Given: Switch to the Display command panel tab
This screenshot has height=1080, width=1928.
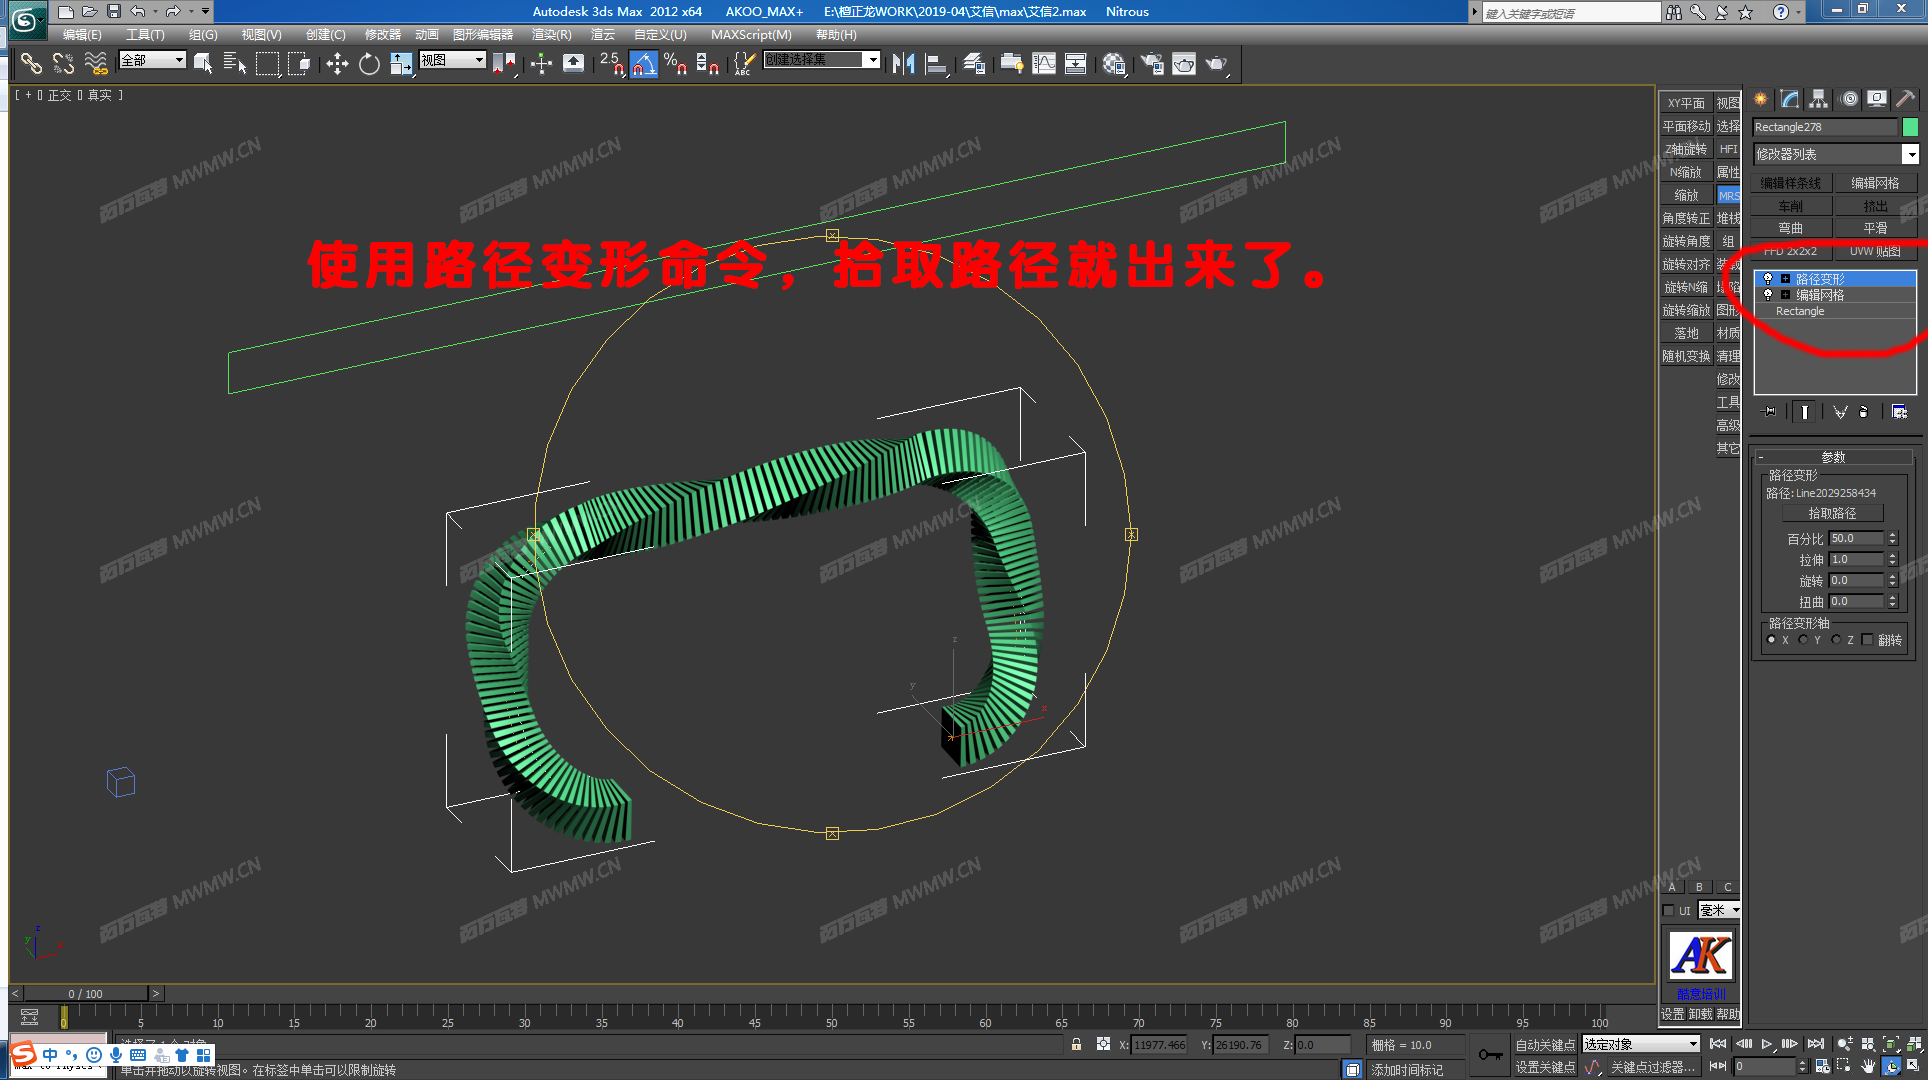Looking at the screenshot, I should point(1878,98).
